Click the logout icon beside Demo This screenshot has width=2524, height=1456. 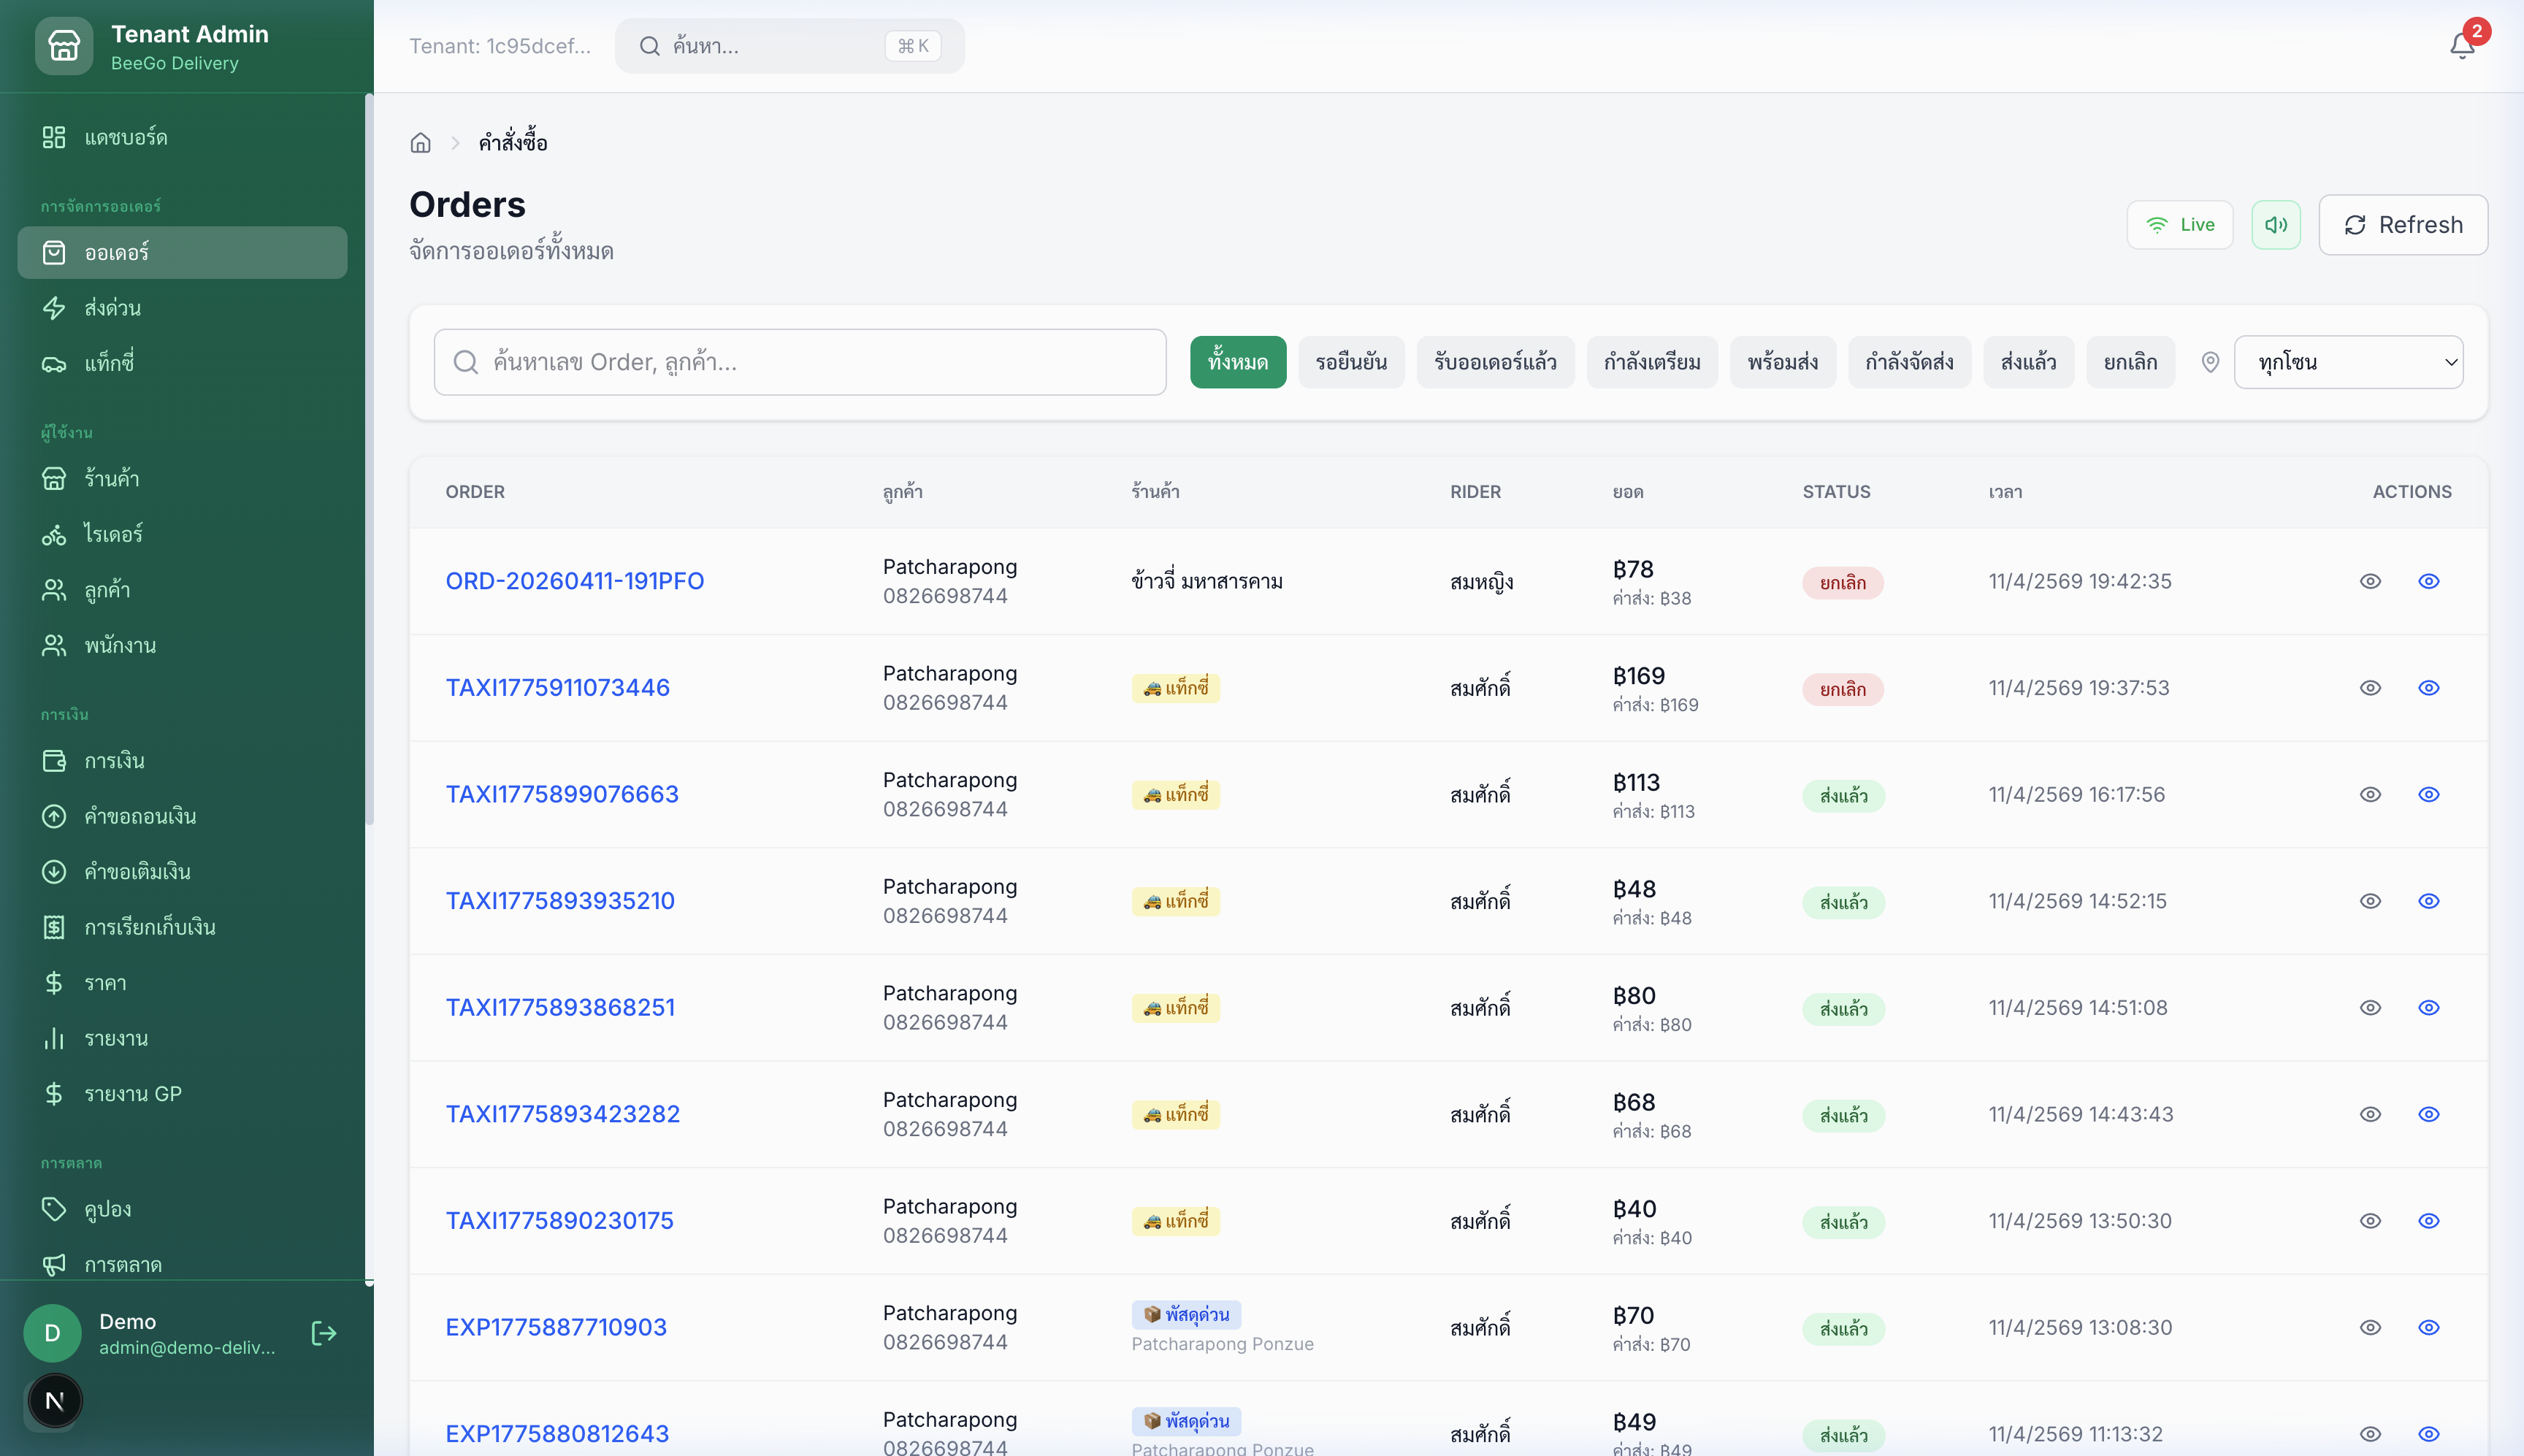click(323, 1333)
